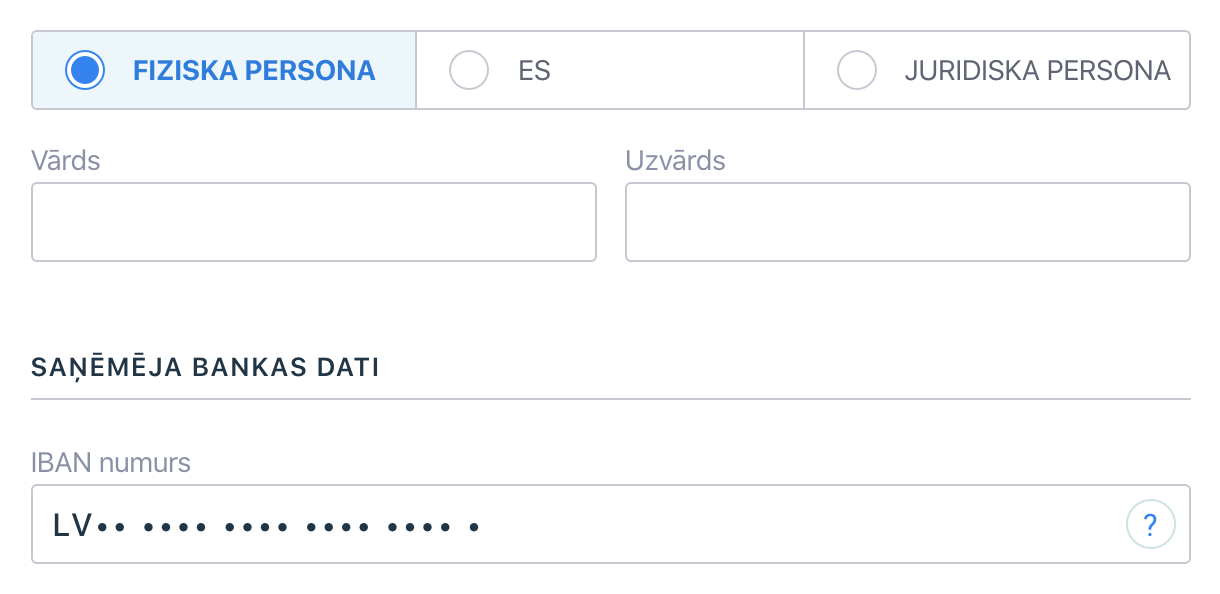Focus the Uzvārds input field
The height and width of the screenshot is (594, 1220).
[908, 222]
